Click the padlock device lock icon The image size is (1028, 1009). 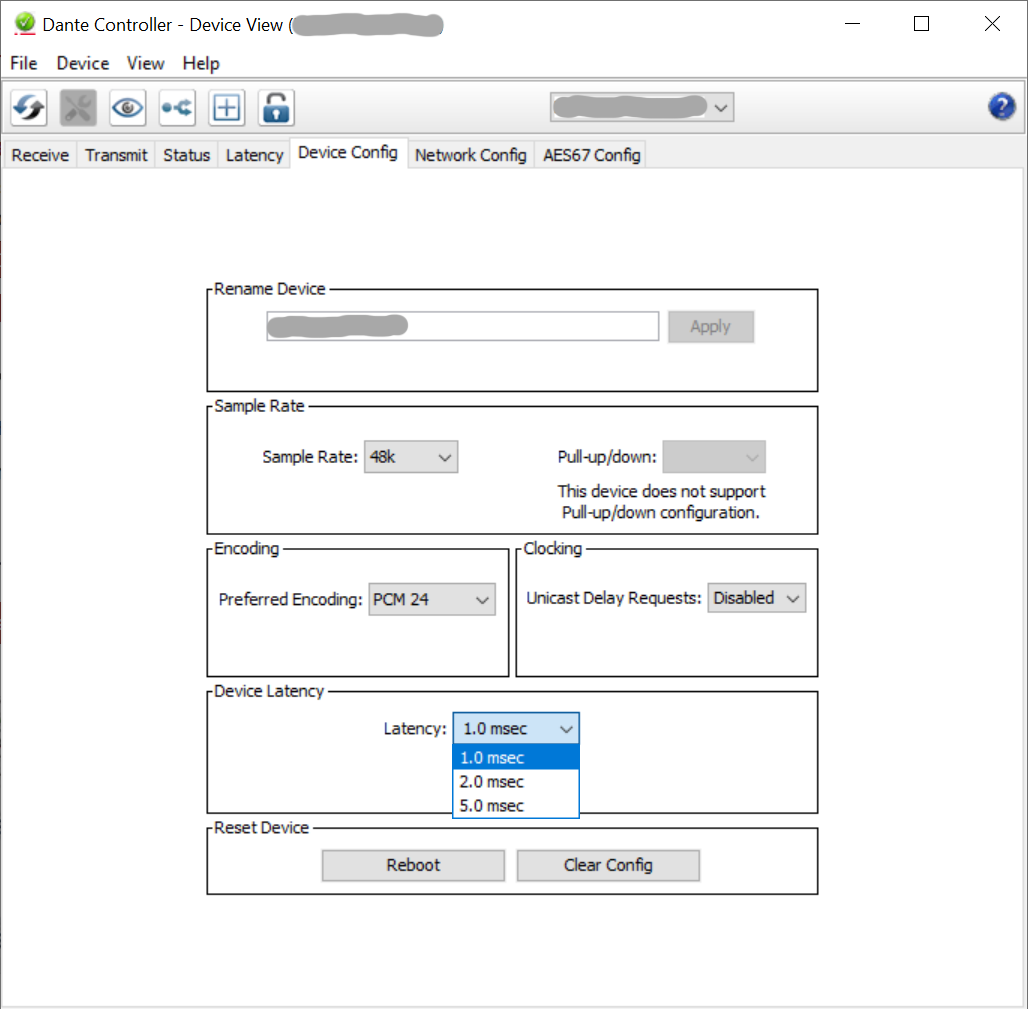pos(276,108)
